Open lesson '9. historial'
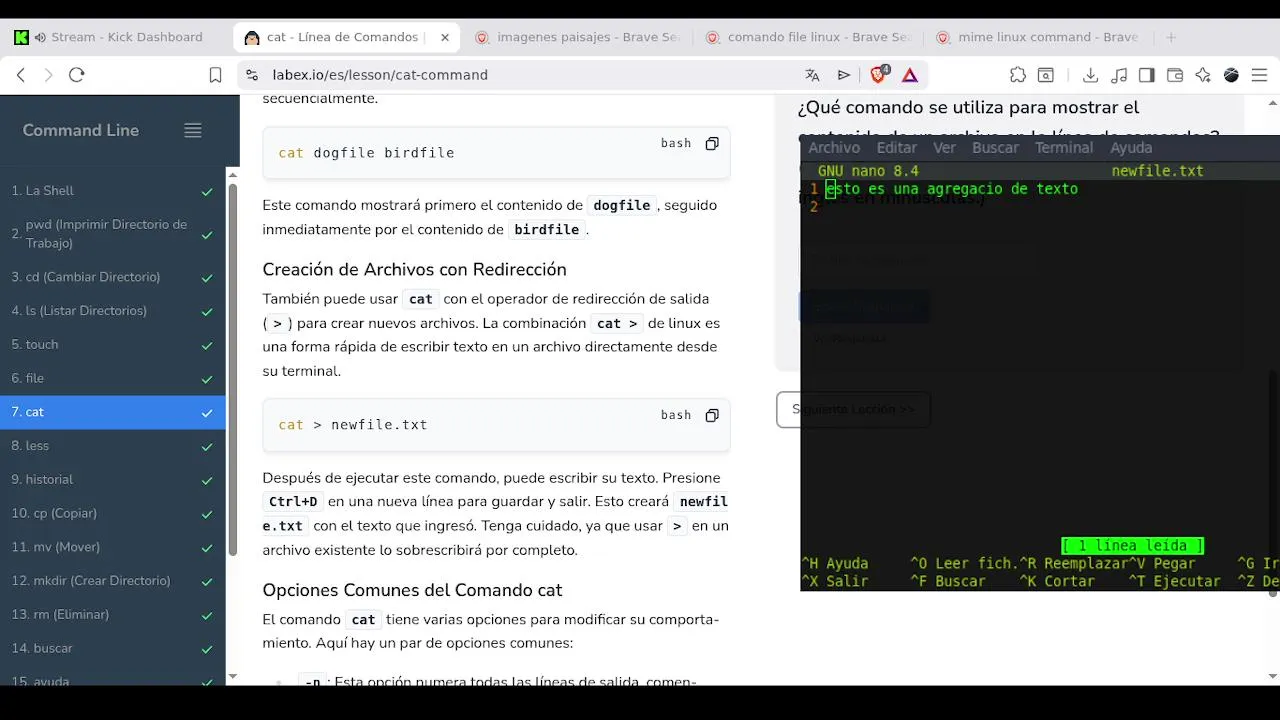Viewport: 1280px width, 720px height. pyautogui.click(x=112, y=480)
